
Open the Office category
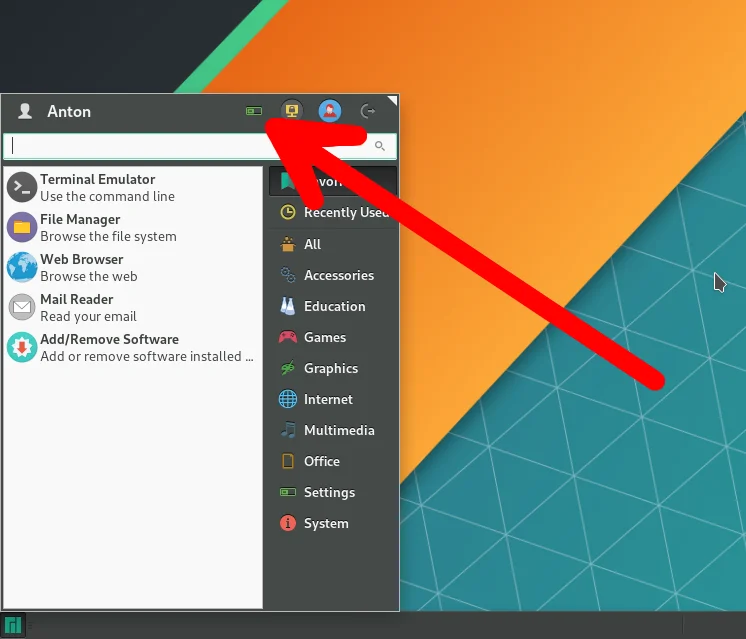[333, 461]
